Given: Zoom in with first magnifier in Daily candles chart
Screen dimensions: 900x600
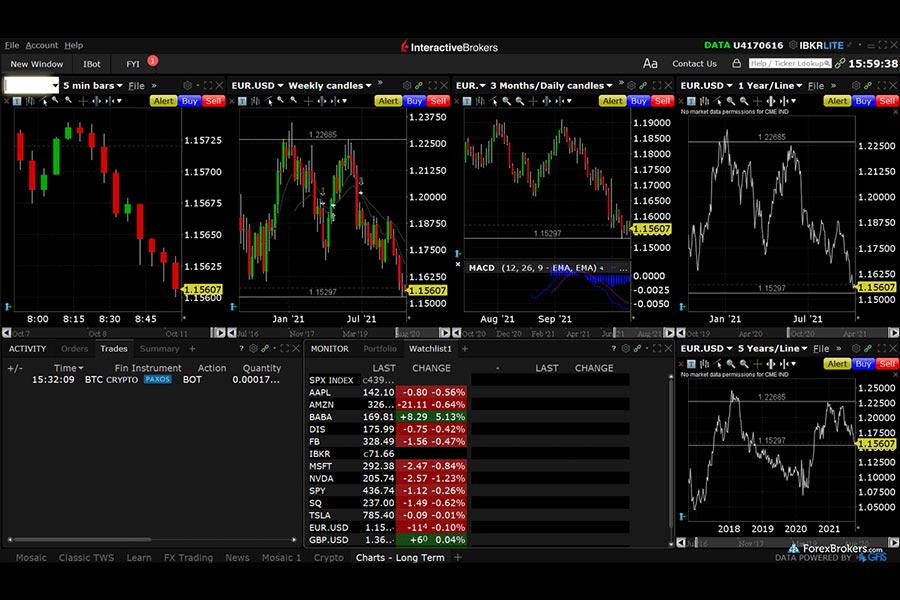Looking at the screenshot, I should [x=507, y=101].
